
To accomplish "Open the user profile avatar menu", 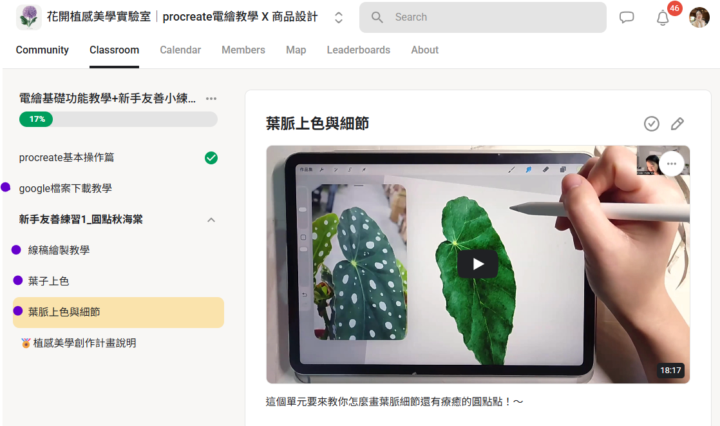I will click(x=699, y=17).
